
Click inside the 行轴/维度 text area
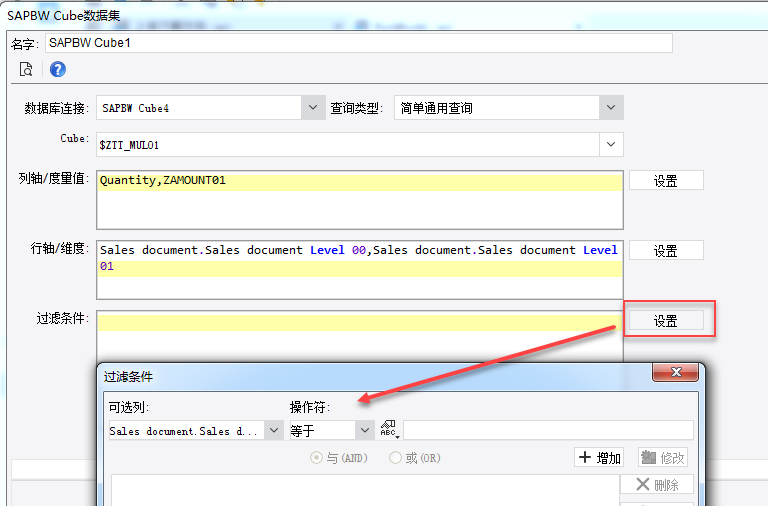(360, 269)
